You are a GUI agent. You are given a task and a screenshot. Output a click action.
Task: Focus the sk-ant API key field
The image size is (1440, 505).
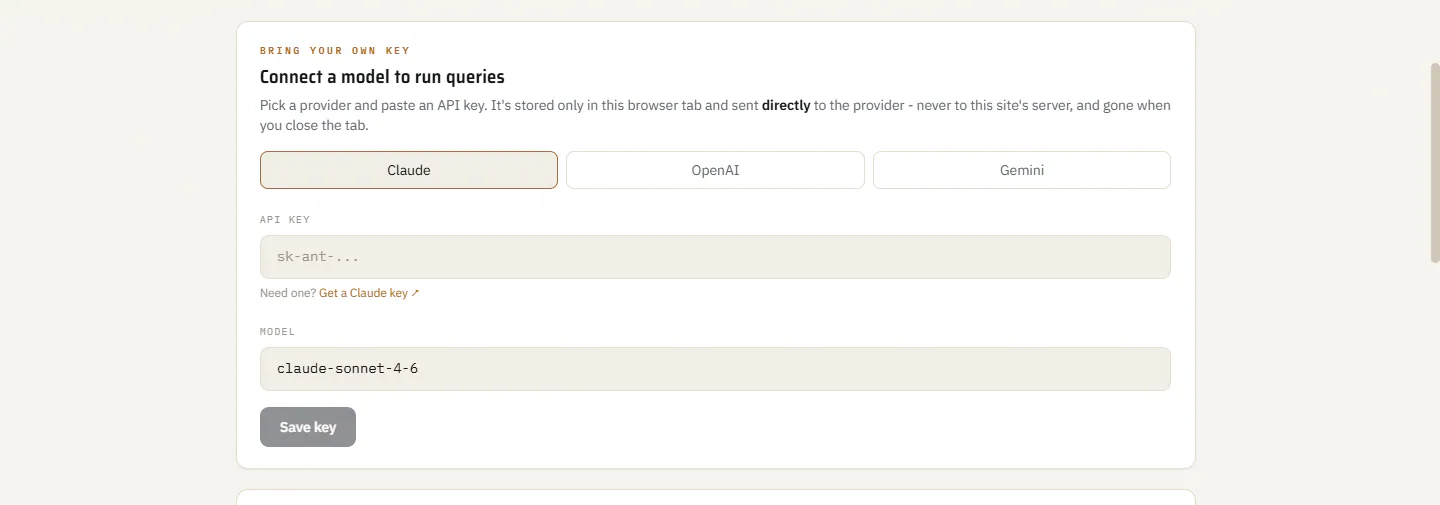point(715,257)
